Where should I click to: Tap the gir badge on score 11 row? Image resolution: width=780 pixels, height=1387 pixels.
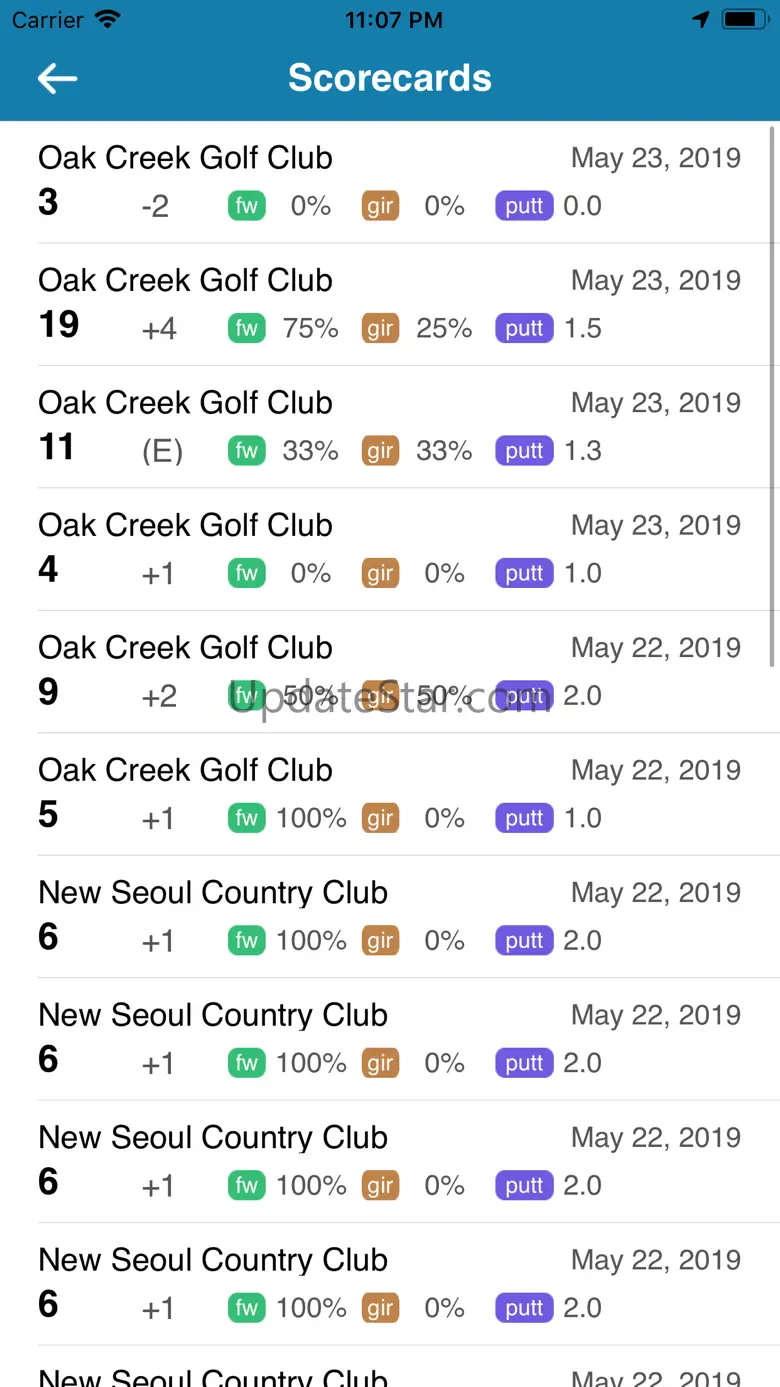click(380, 451)
